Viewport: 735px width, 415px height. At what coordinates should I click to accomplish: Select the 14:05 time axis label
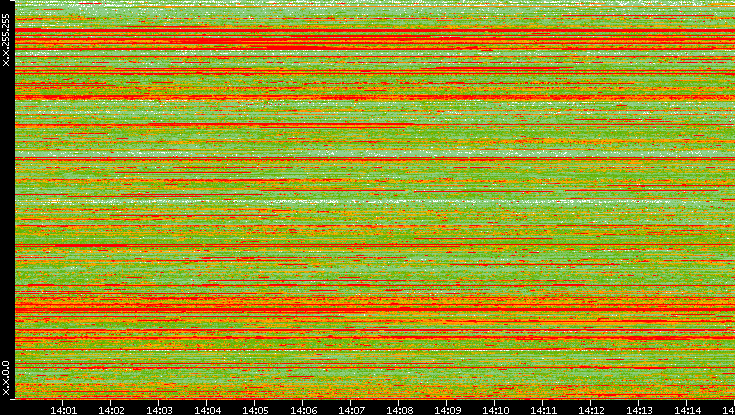tap(255, 410)
